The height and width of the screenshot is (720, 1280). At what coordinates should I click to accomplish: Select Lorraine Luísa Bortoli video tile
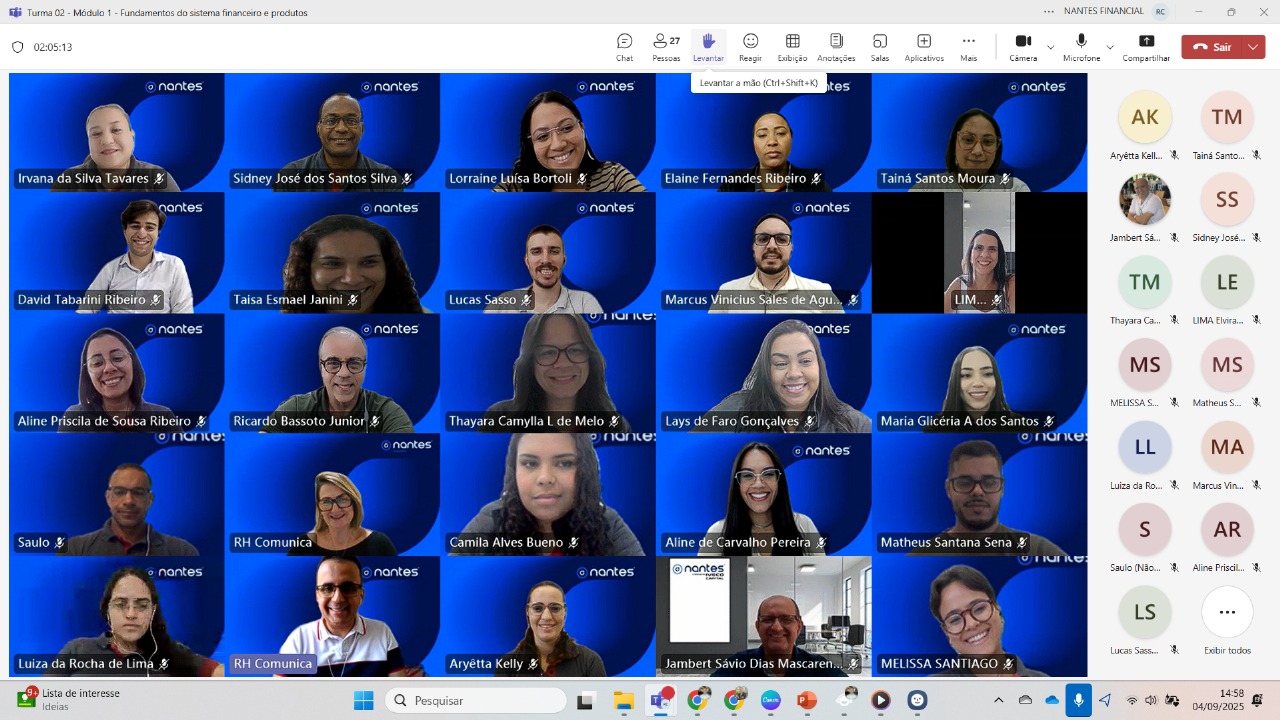[548, 131]
